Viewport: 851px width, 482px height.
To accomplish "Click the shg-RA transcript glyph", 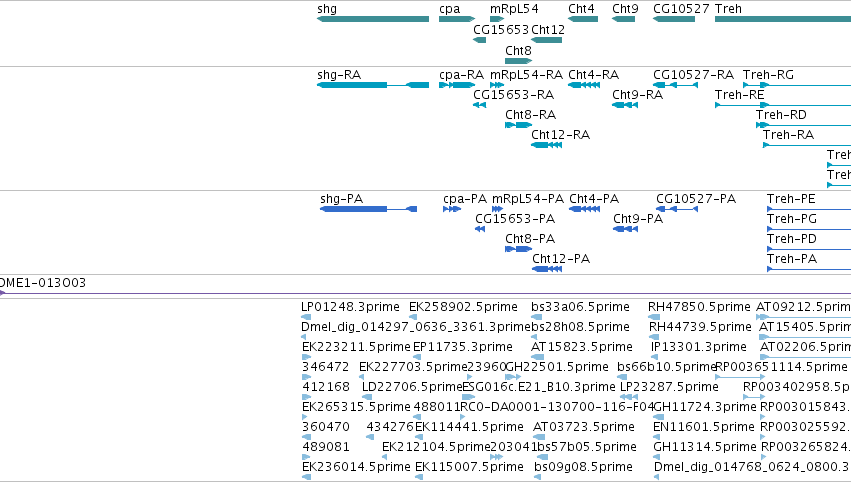I will point(373,85).
